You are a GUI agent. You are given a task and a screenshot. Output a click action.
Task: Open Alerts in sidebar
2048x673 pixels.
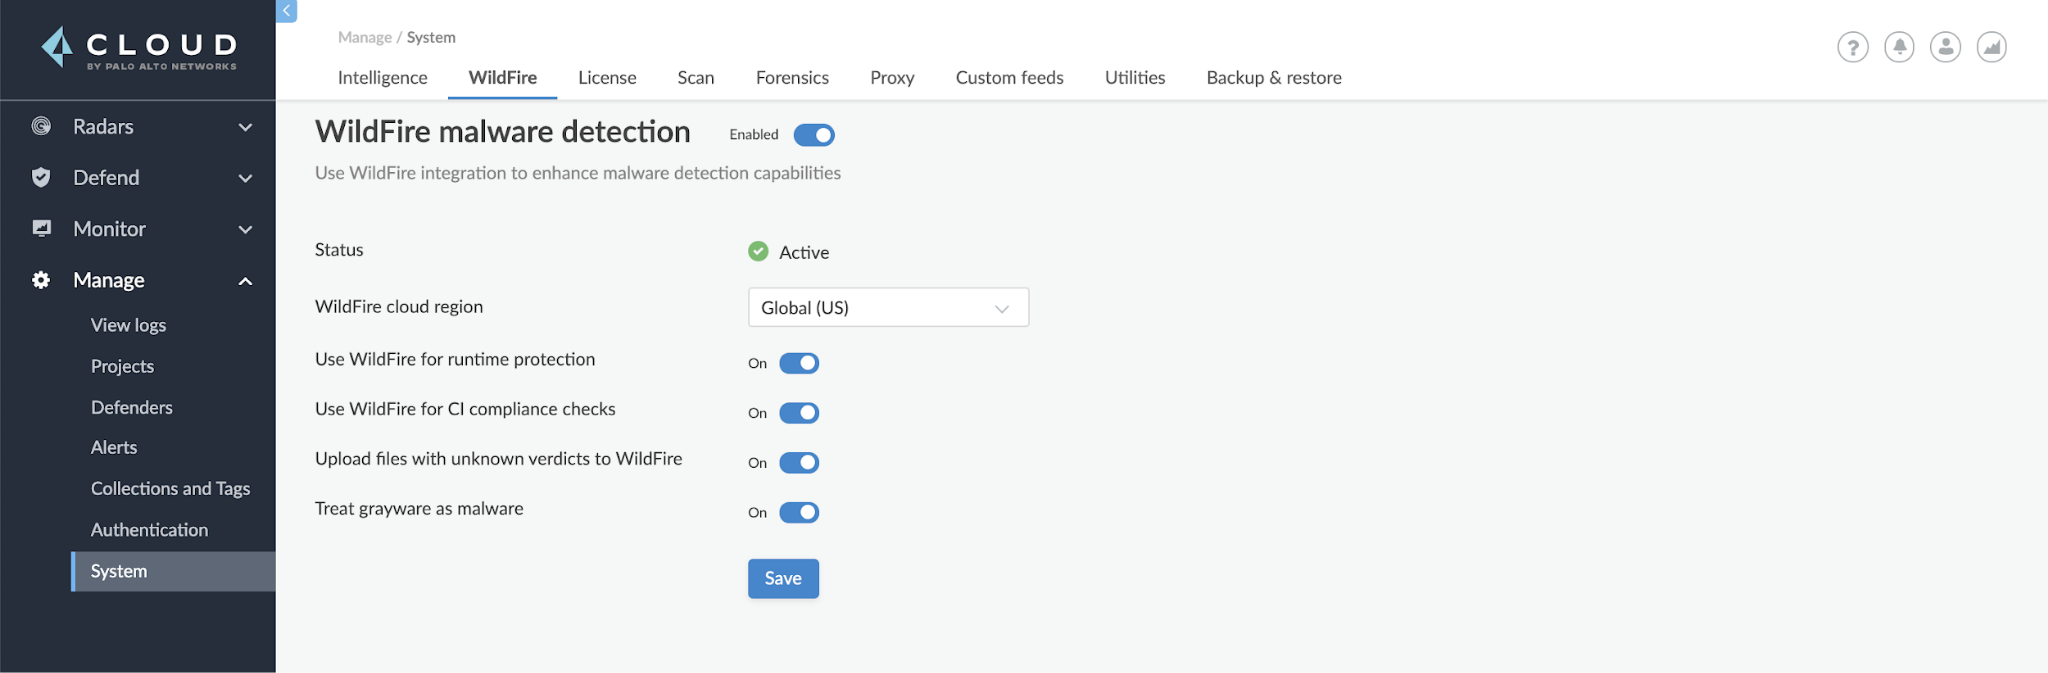tap(113, 447)
